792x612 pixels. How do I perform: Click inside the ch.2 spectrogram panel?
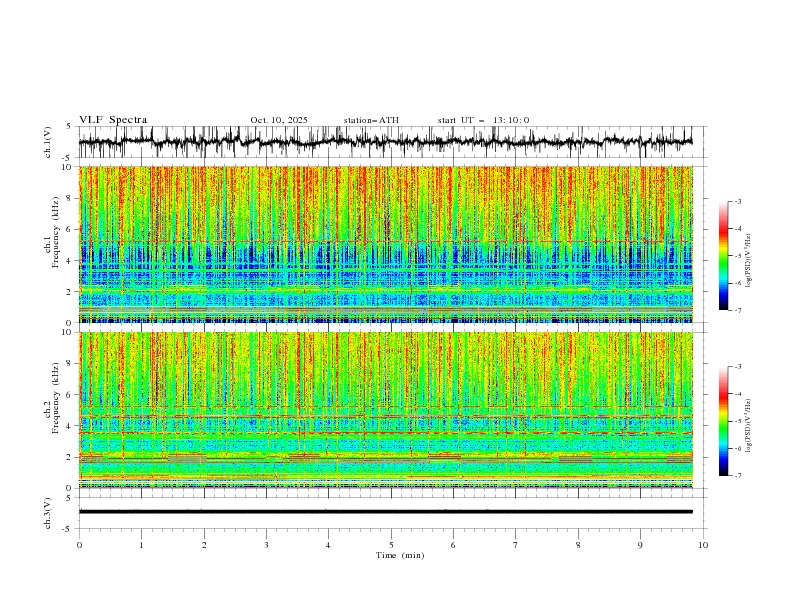[385, 410]
